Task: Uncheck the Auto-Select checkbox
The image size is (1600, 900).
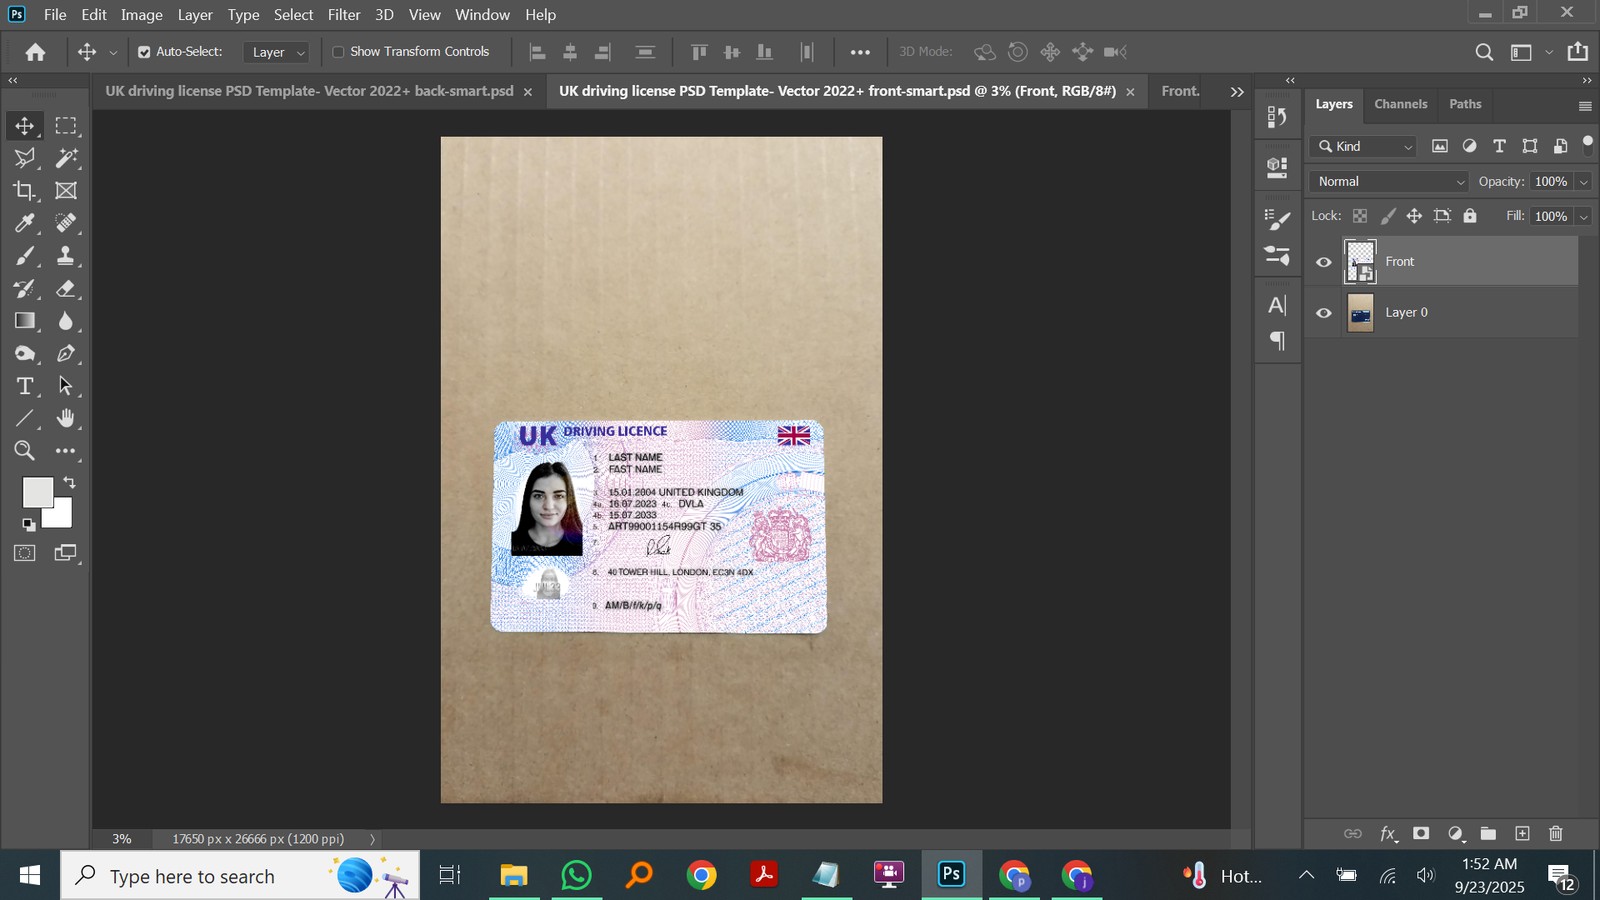Action: click(x=144, y=52)
